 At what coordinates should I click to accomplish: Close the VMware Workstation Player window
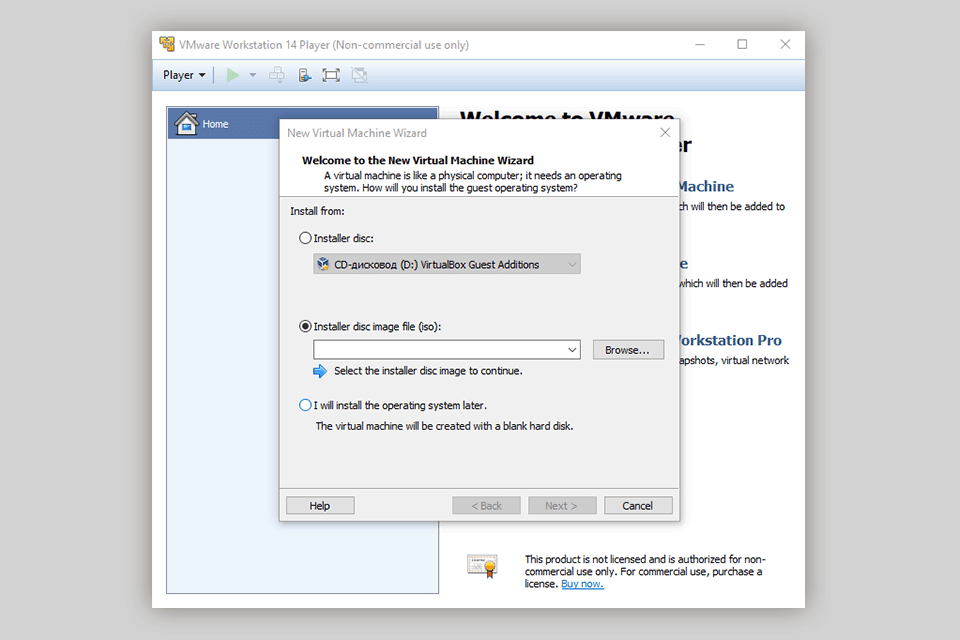tap(785, 44)
